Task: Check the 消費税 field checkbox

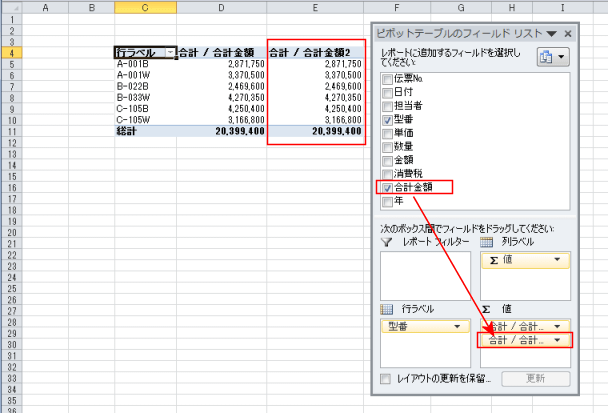Action: [387, 174]
